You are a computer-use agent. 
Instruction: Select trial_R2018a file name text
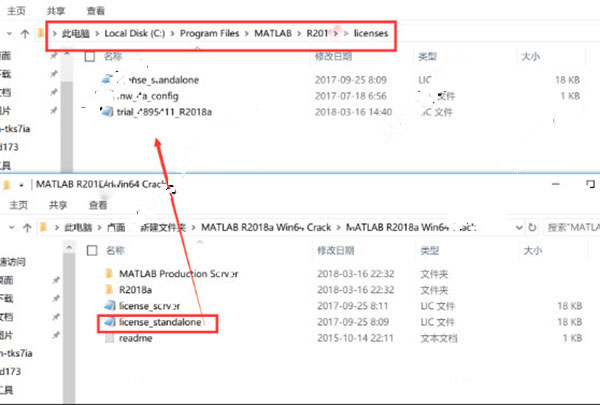[x=164, y=112]
